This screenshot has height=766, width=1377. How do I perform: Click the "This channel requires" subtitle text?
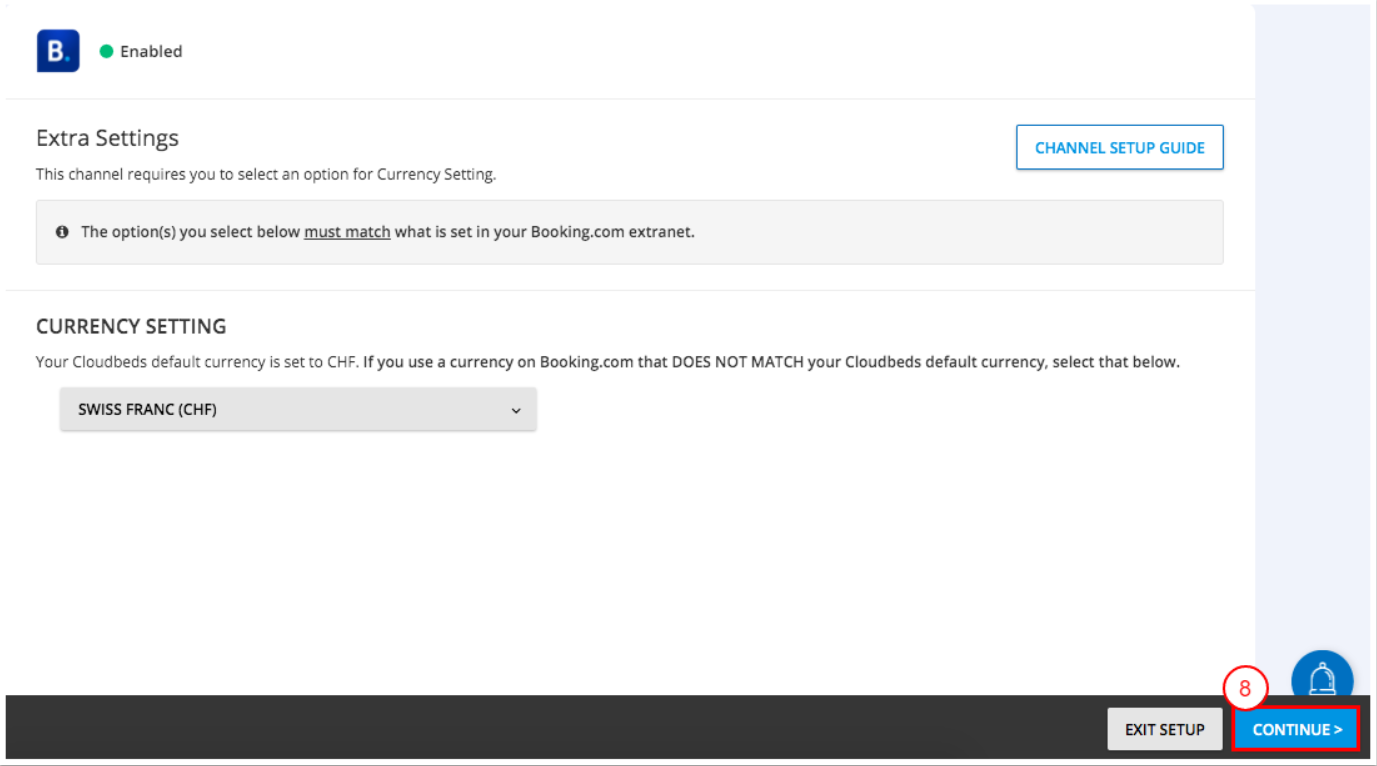coord(266,174)
